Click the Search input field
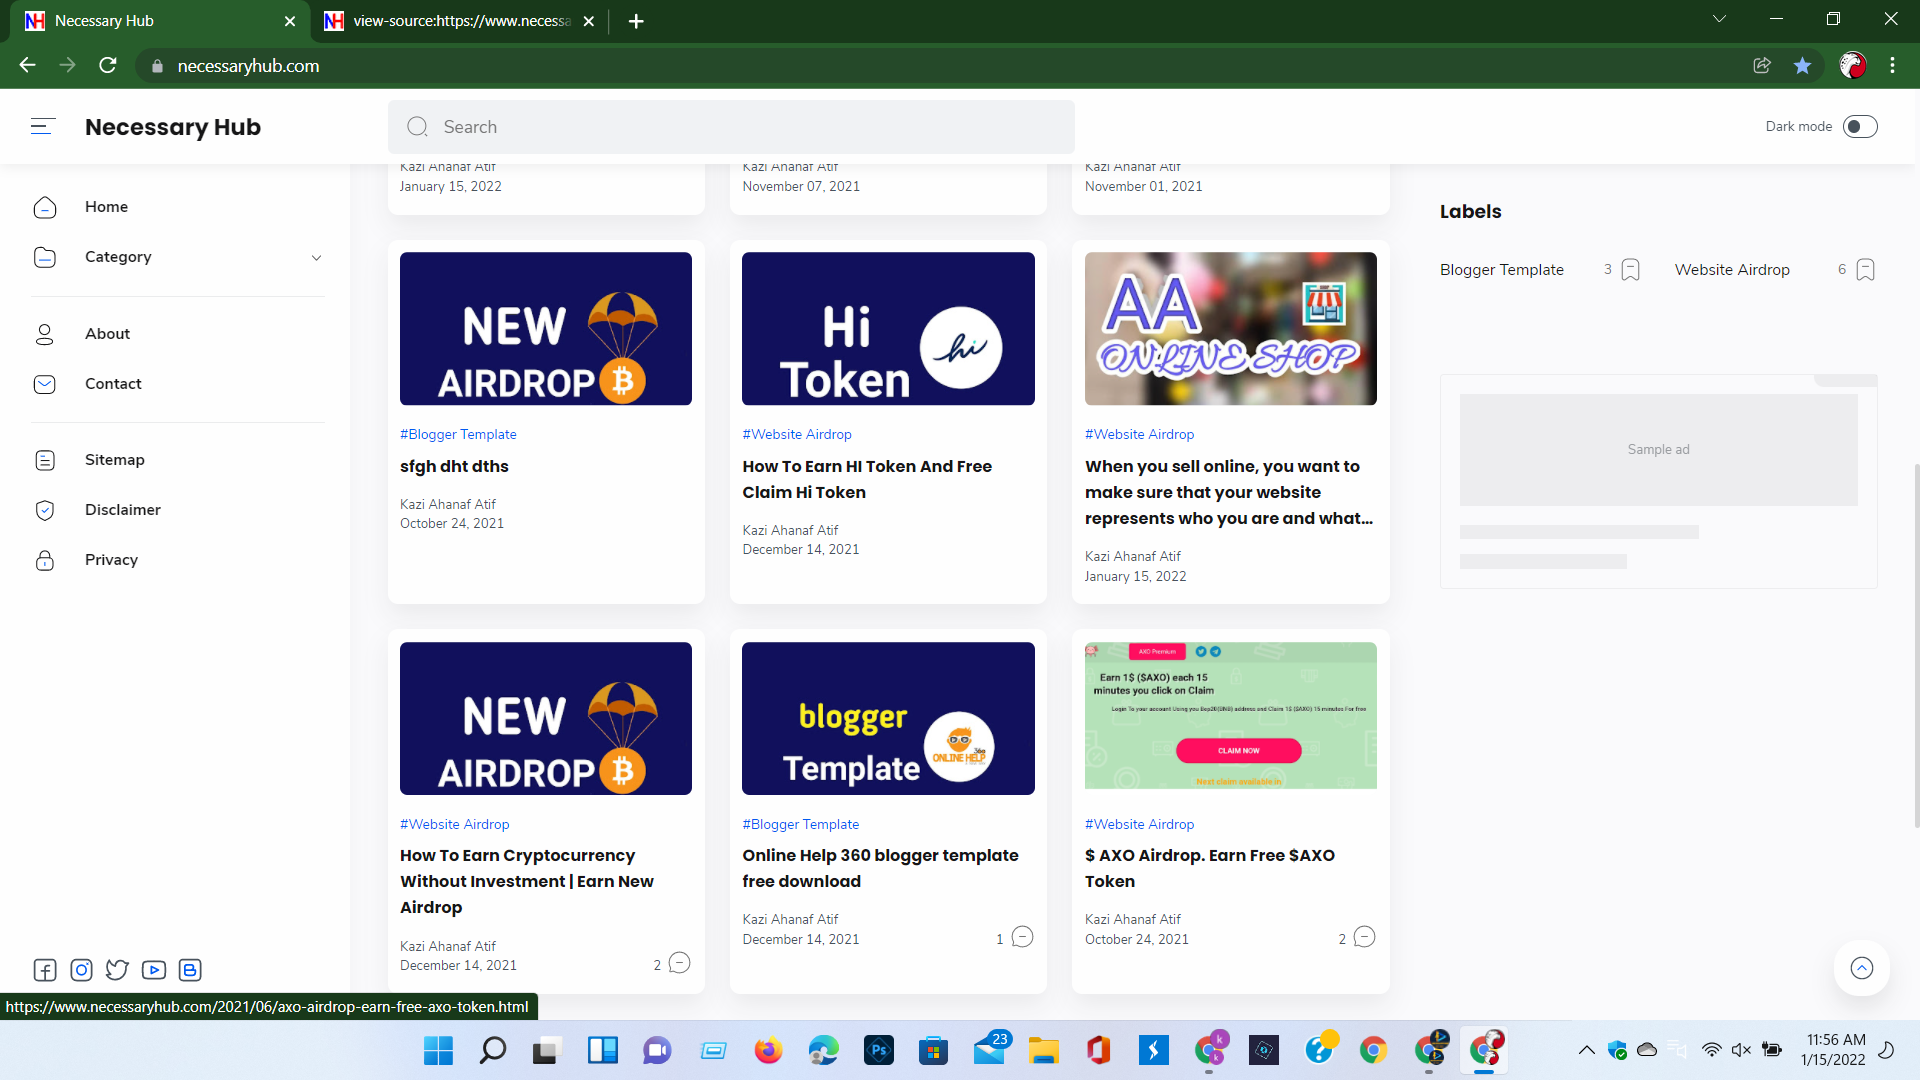This screenshot has height=1080, width=1920. coord(731,127)
